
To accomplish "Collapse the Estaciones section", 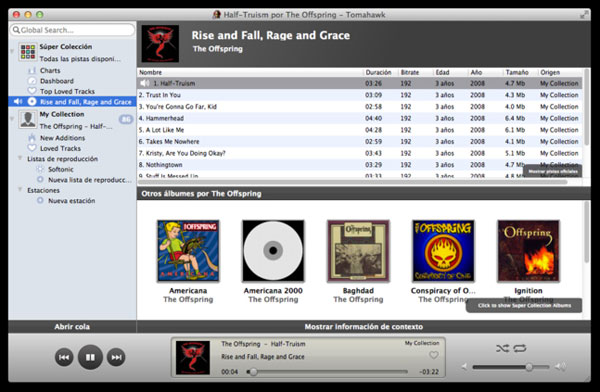I will click(20, 189).
